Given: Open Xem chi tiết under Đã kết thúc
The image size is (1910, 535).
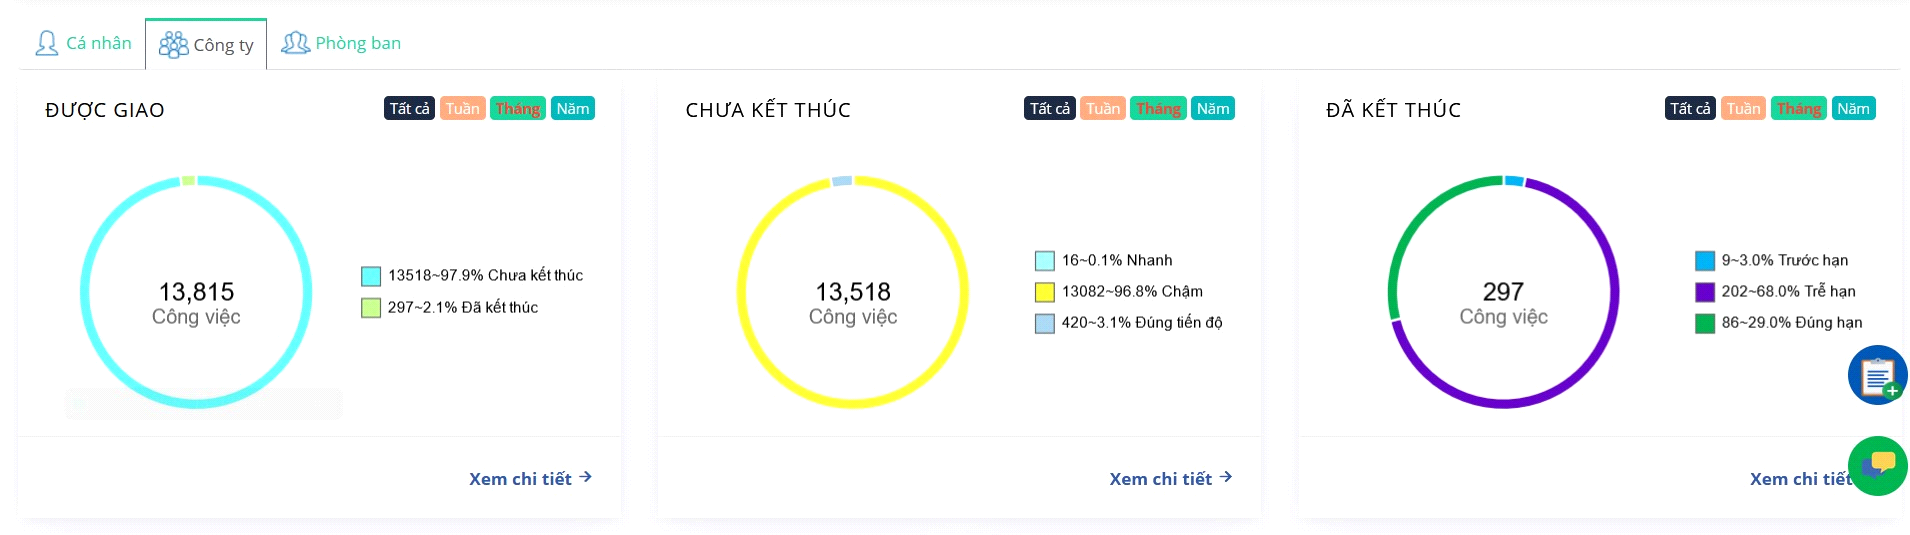Looking at the screenshot, I should [1801, 479].
